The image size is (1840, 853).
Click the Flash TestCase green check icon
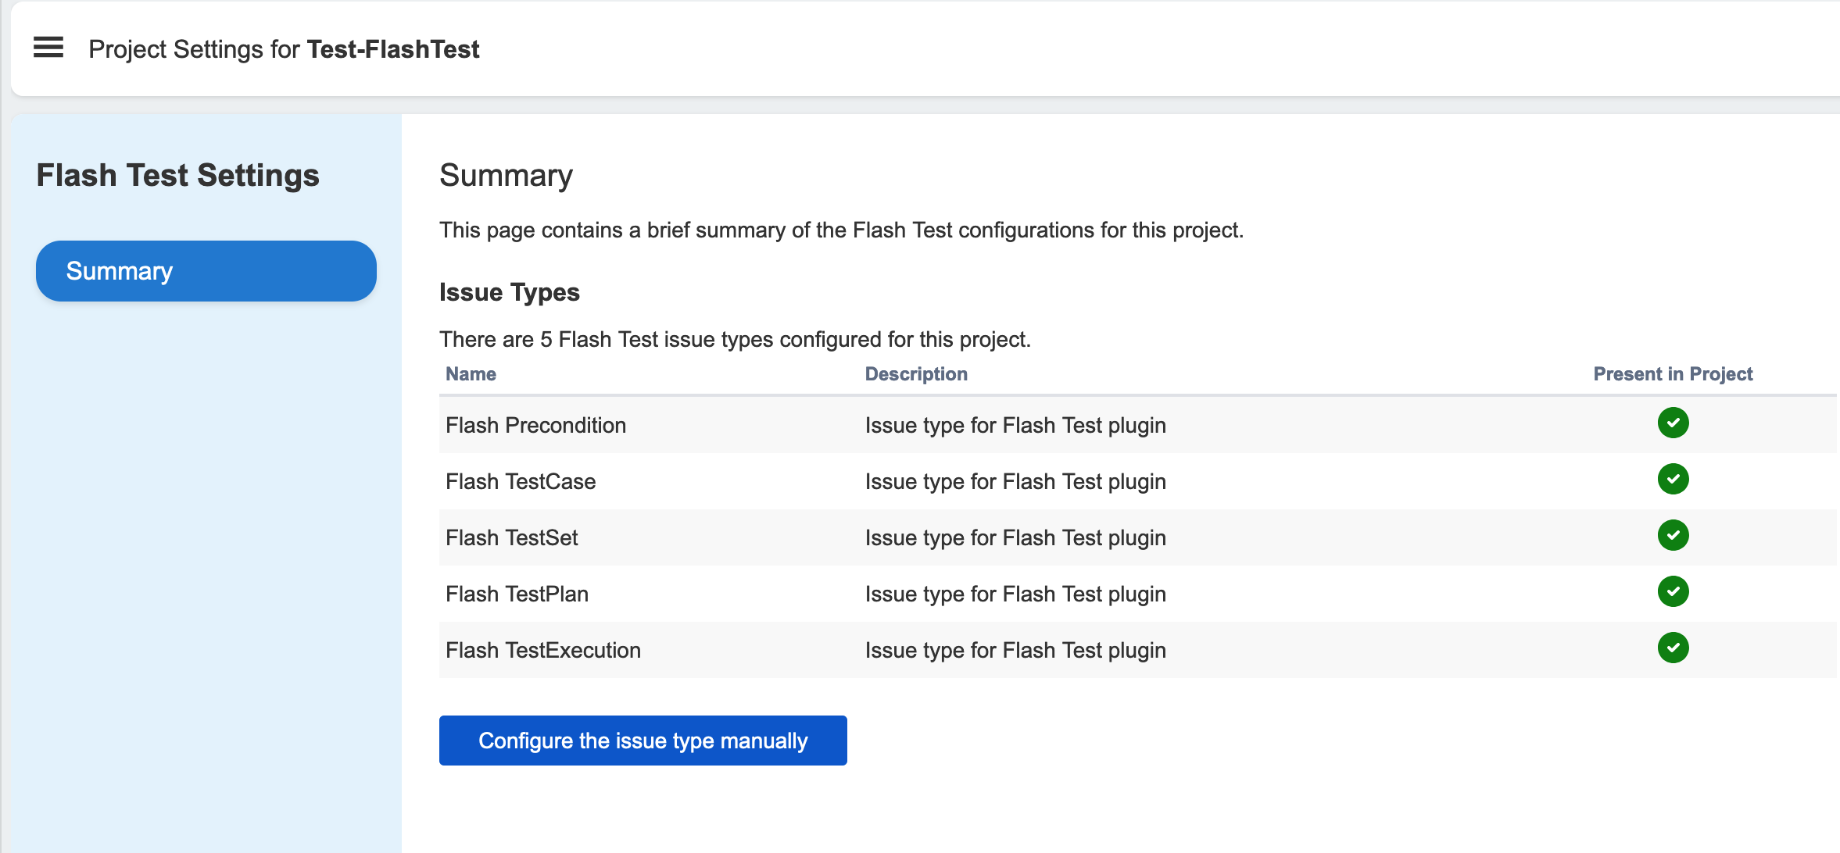pos(1672,479)
